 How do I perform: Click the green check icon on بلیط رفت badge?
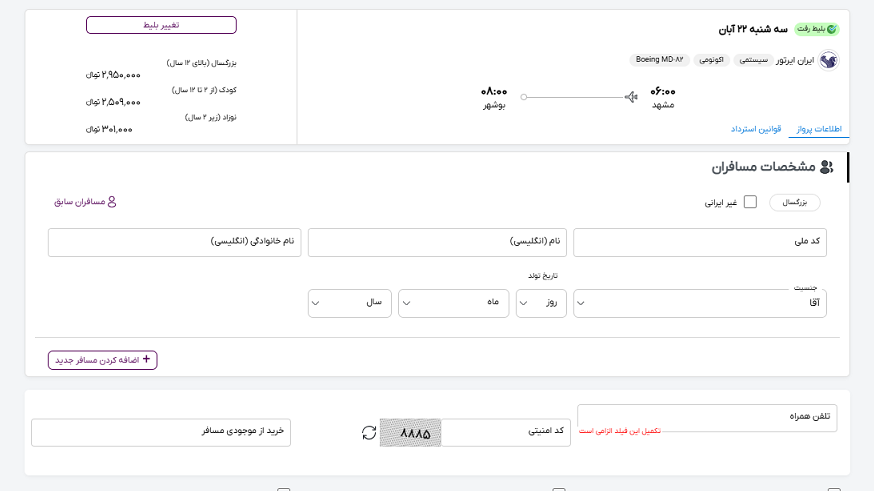[x=832, y=29]
